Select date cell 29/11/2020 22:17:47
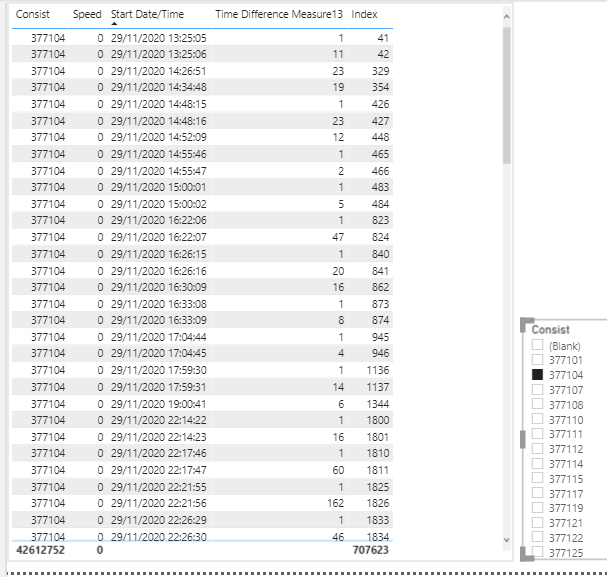Screen dimensions: 607x577 pos(159,470)
